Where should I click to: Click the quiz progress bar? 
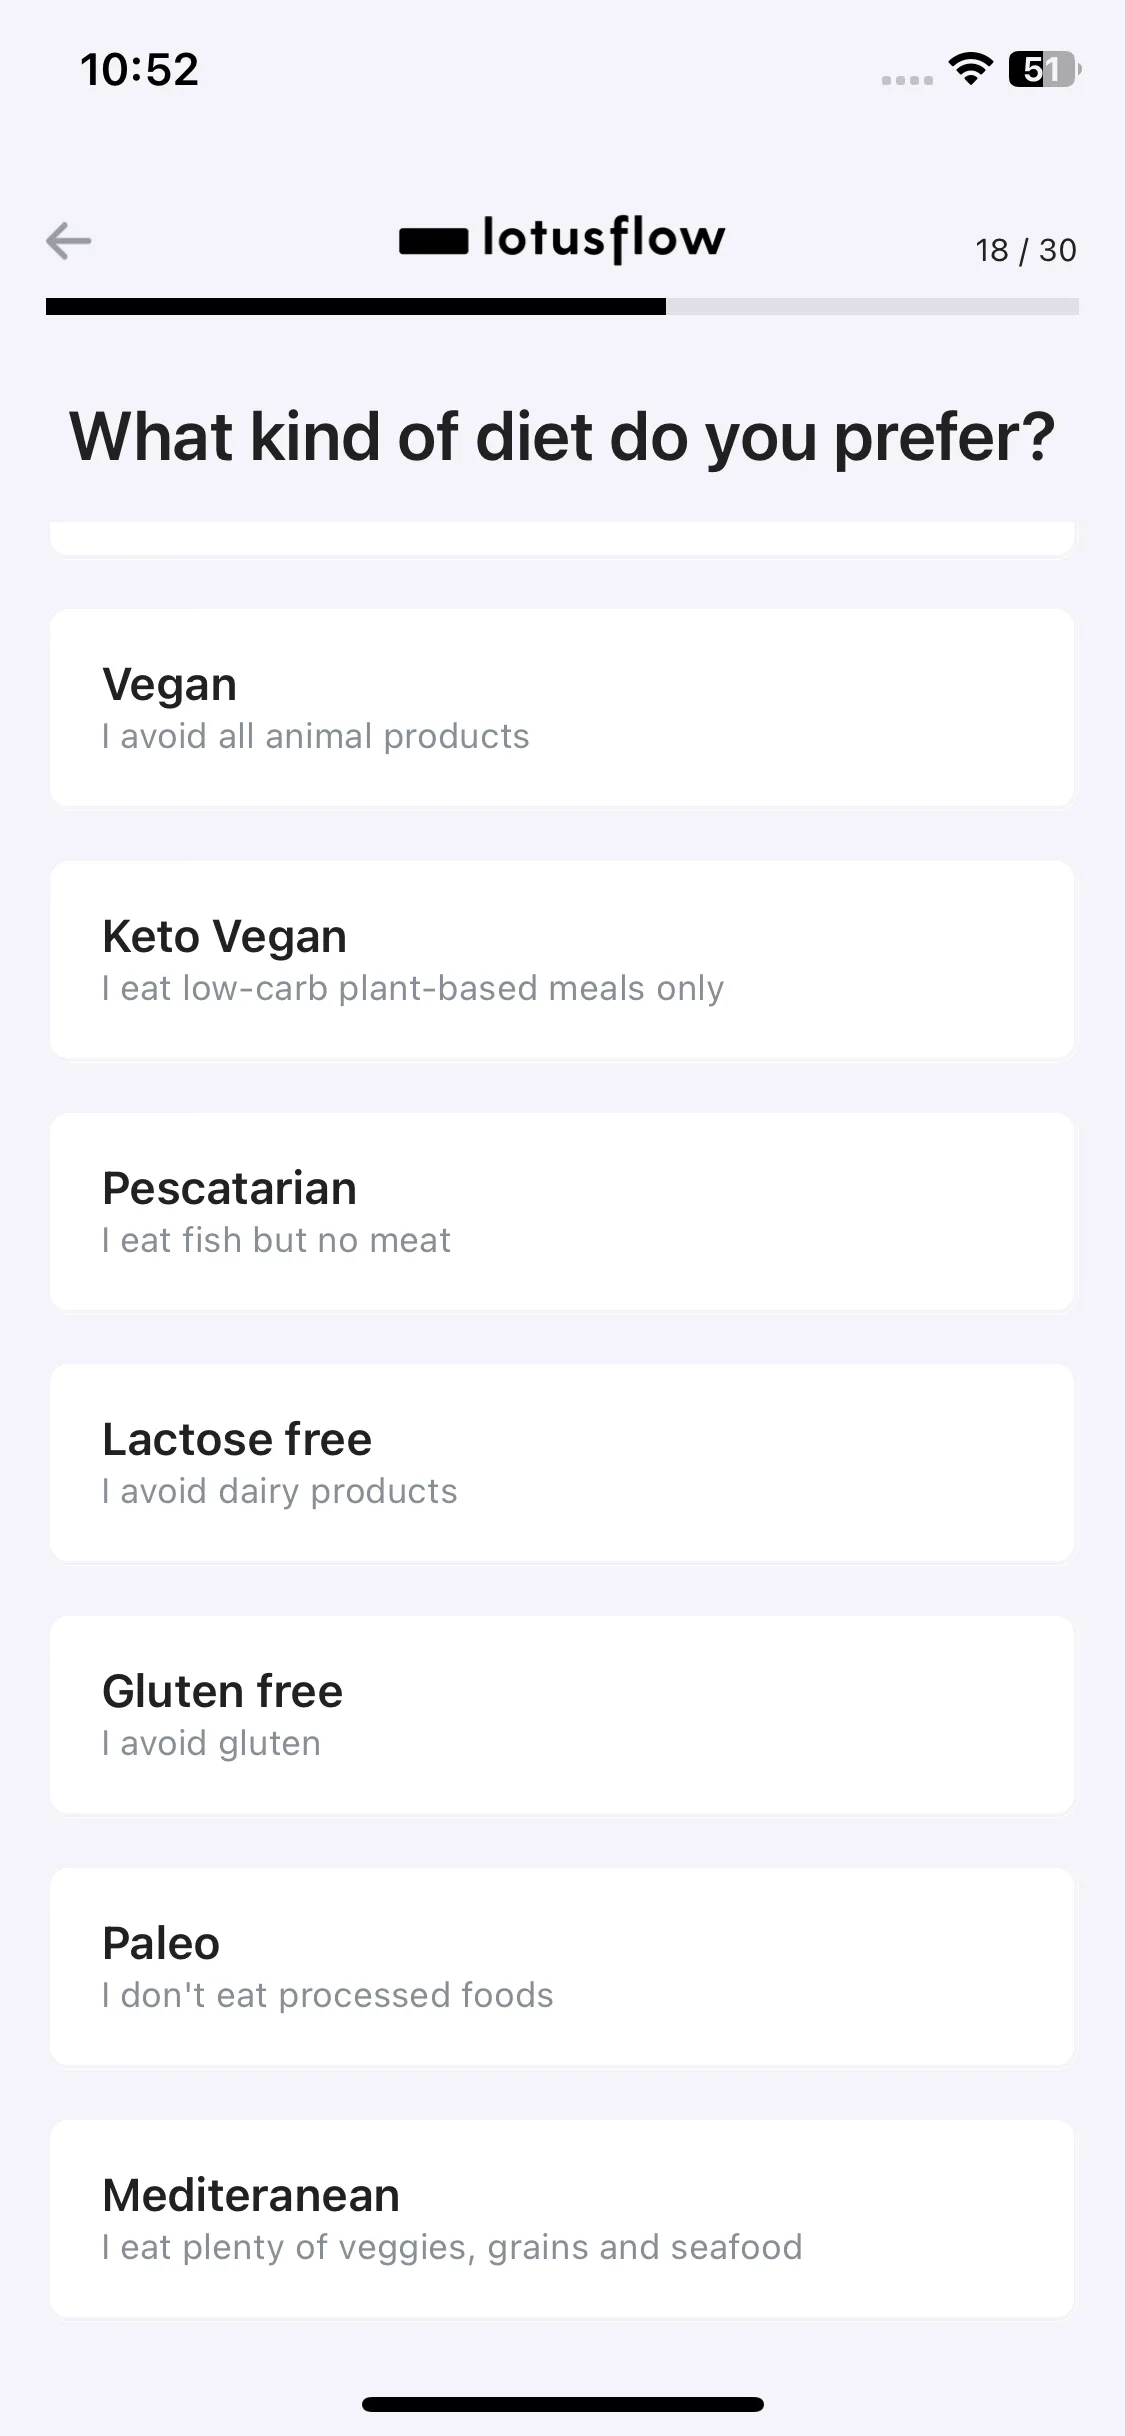(562, 306)
